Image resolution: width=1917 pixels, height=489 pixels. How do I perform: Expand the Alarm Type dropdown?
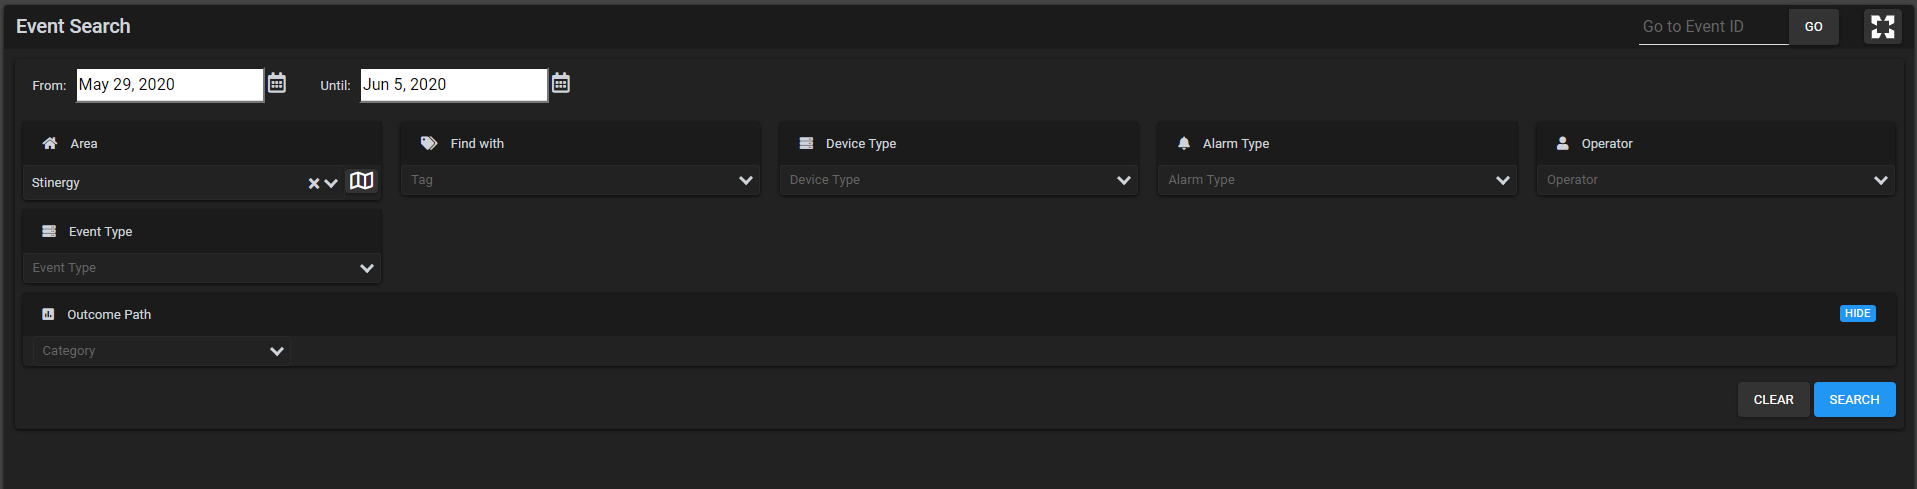1337,180
